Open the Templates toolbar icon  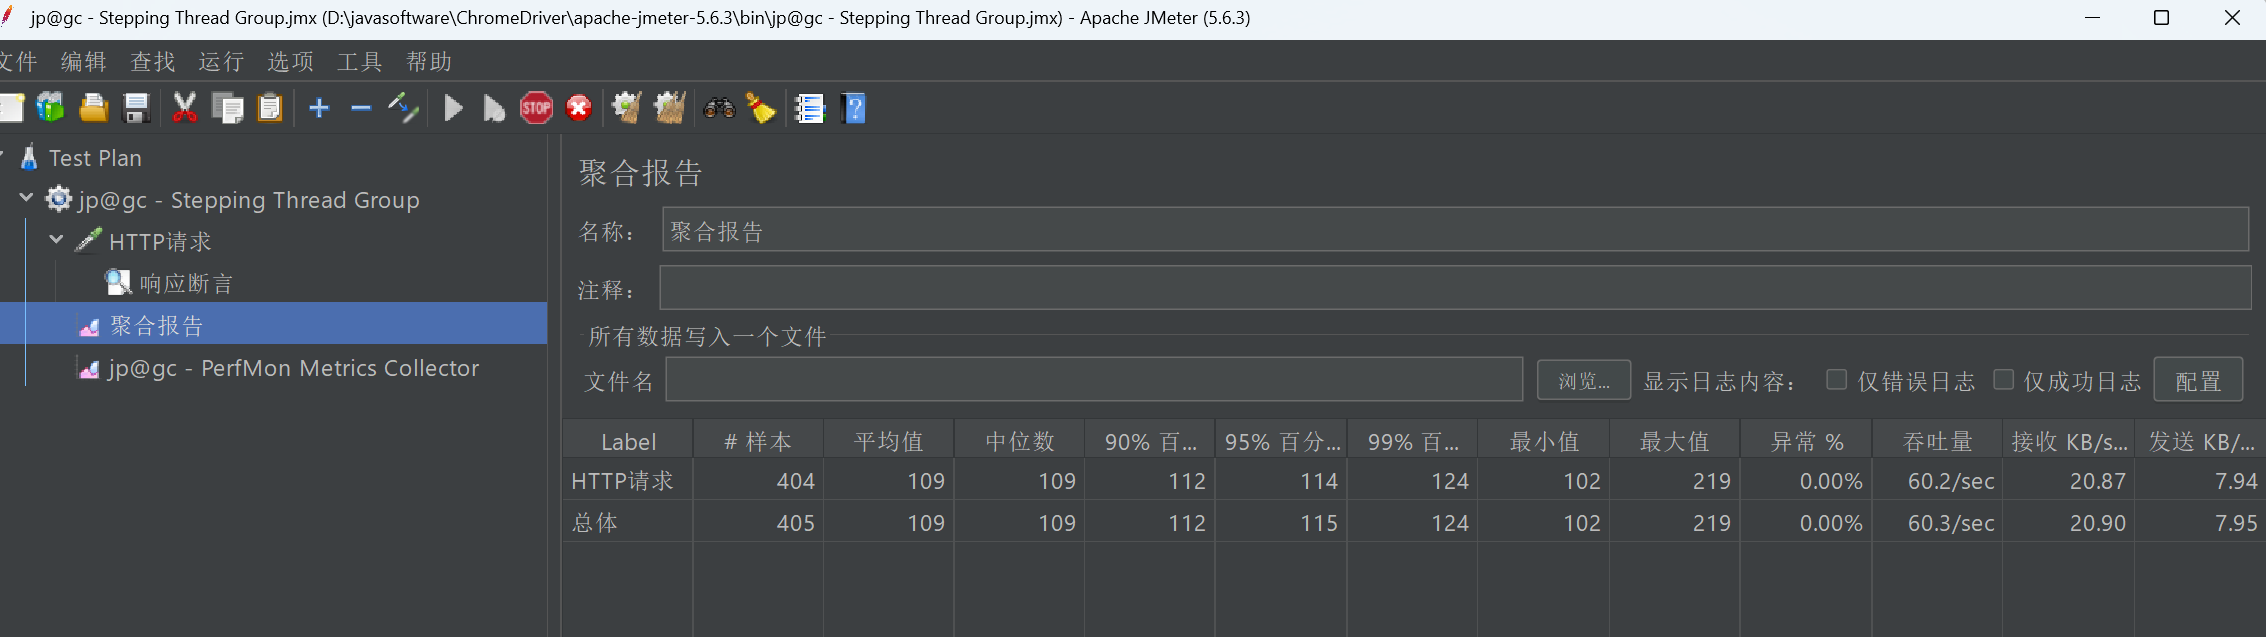50,108
